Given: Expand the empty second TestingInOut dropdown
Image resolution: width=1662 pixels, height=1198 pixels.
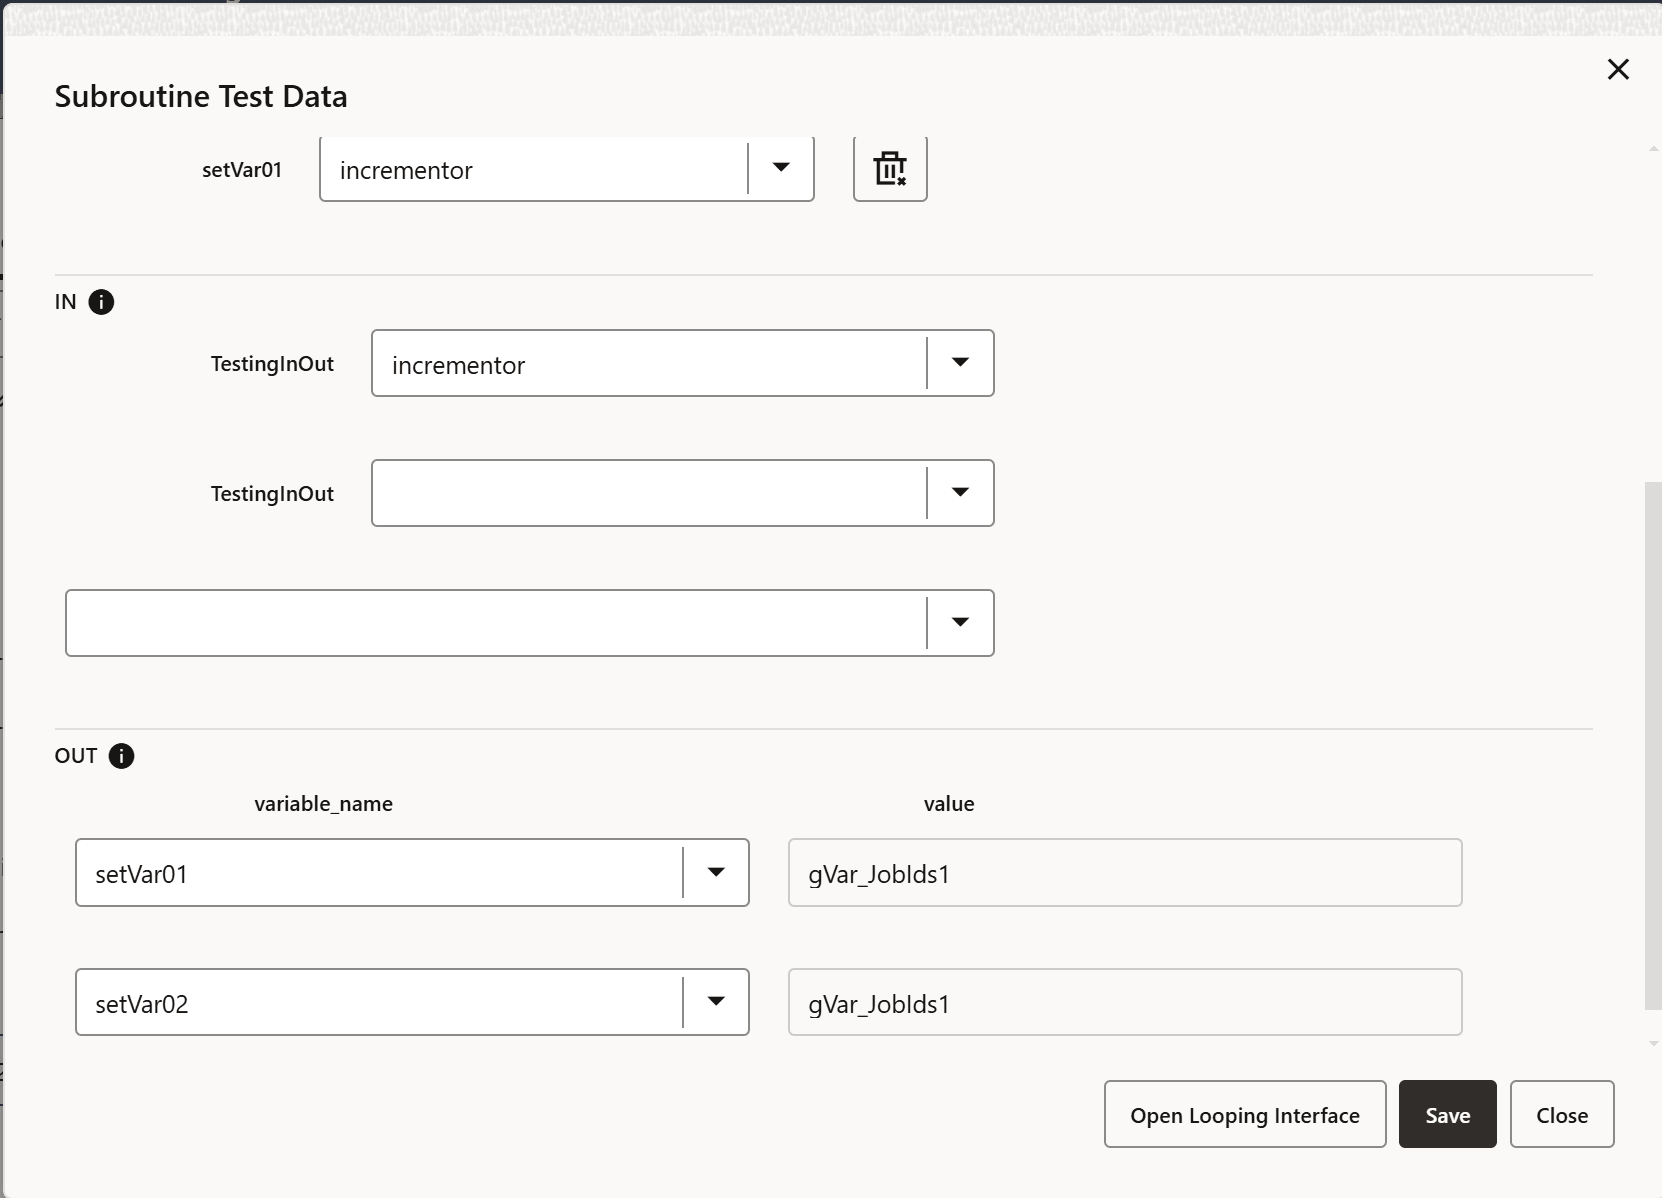Looking at the screenshot, I should pyautogui.click(x=959, y=493).
